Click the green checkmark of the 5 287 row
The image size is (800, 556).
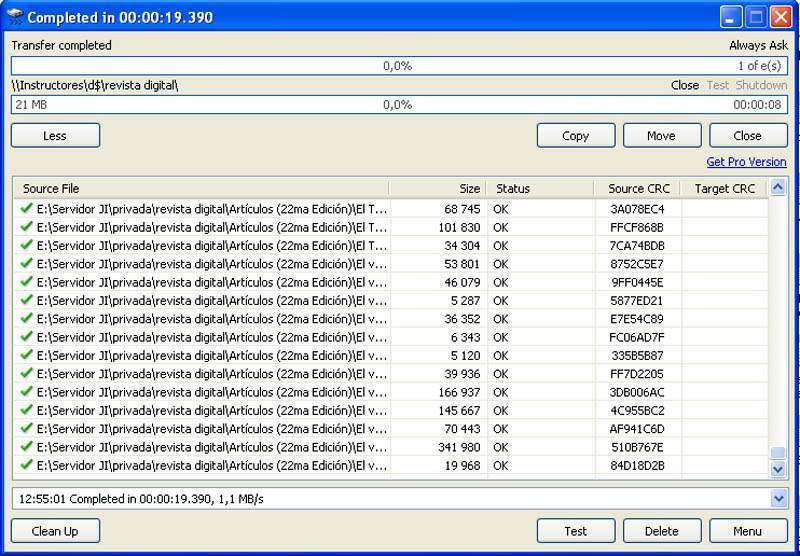pos(27,300)
